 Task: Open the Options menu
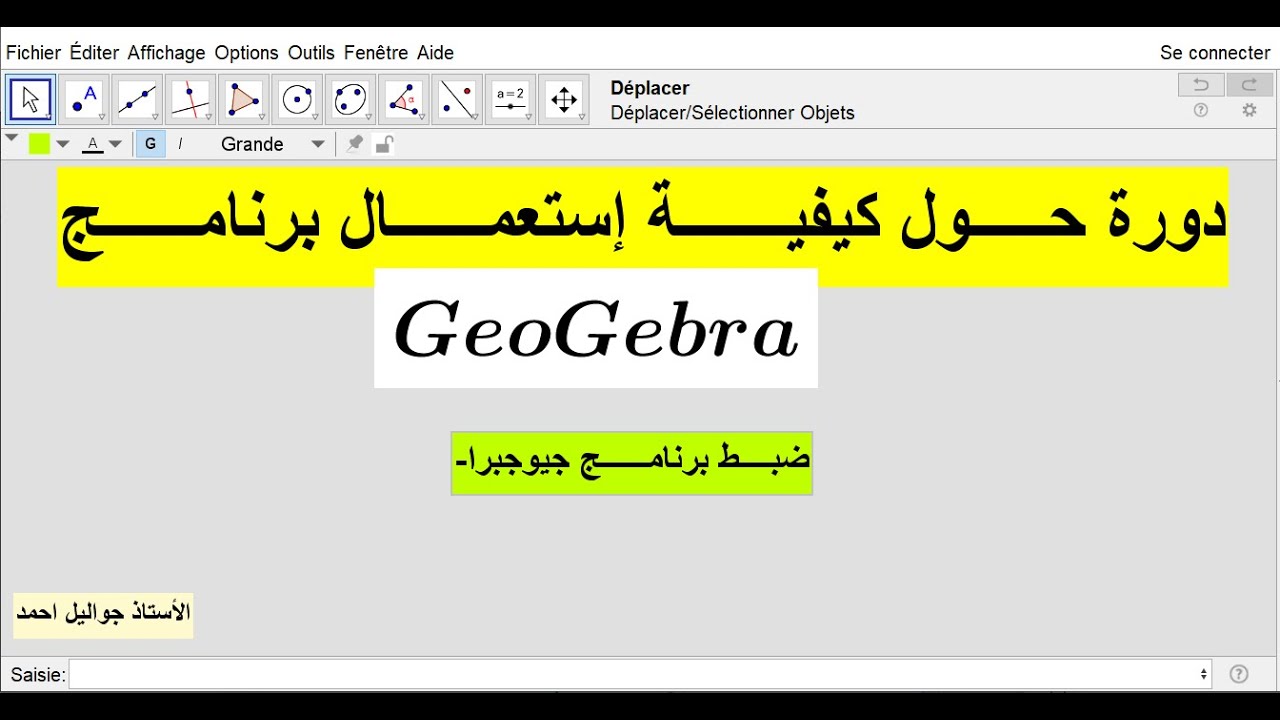click(x=246, y=53)
